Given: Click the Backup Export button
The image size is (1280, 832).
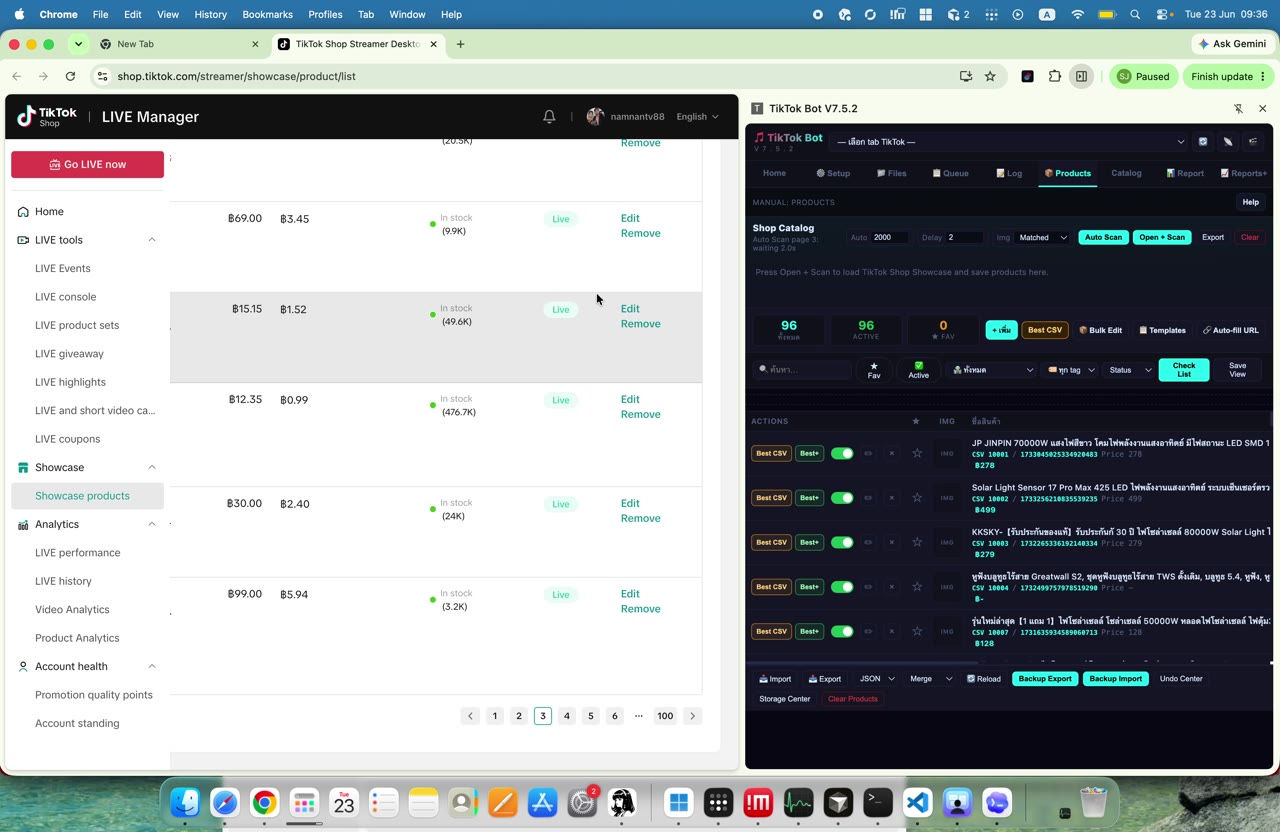Looking at the screenshot, I should (1045, 679).
